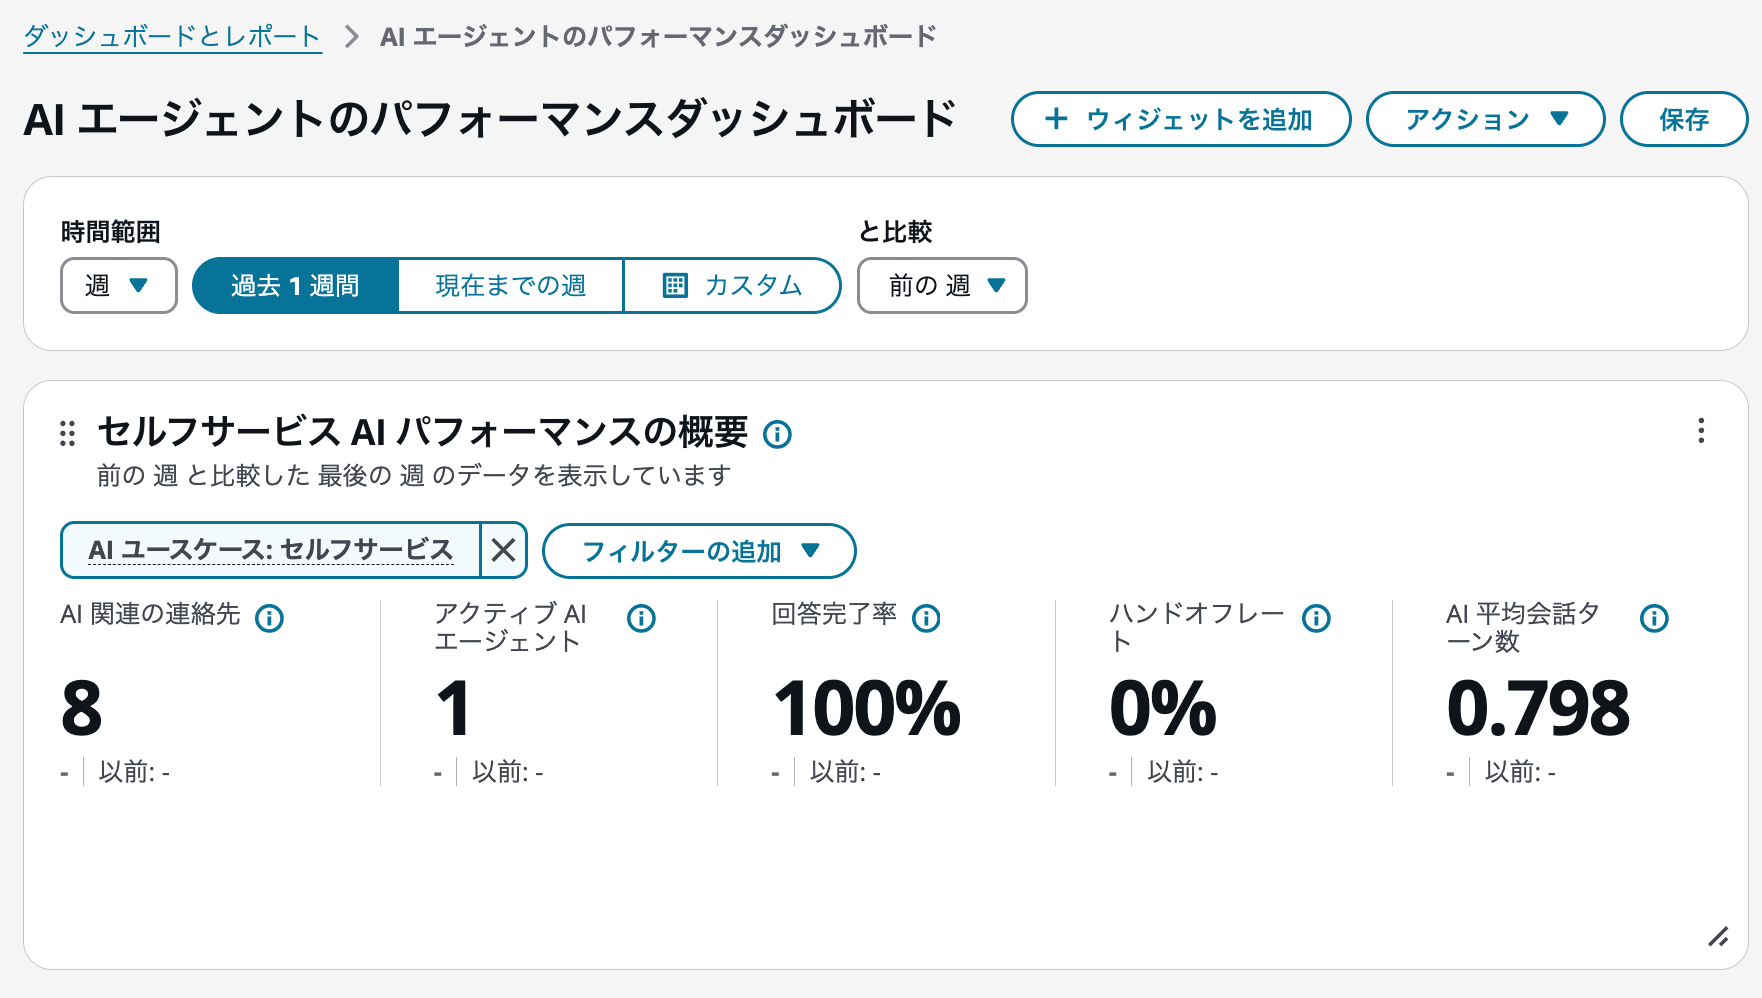Switch to the 現在までの週 option

pyautogui.click(x=510, y=285)
